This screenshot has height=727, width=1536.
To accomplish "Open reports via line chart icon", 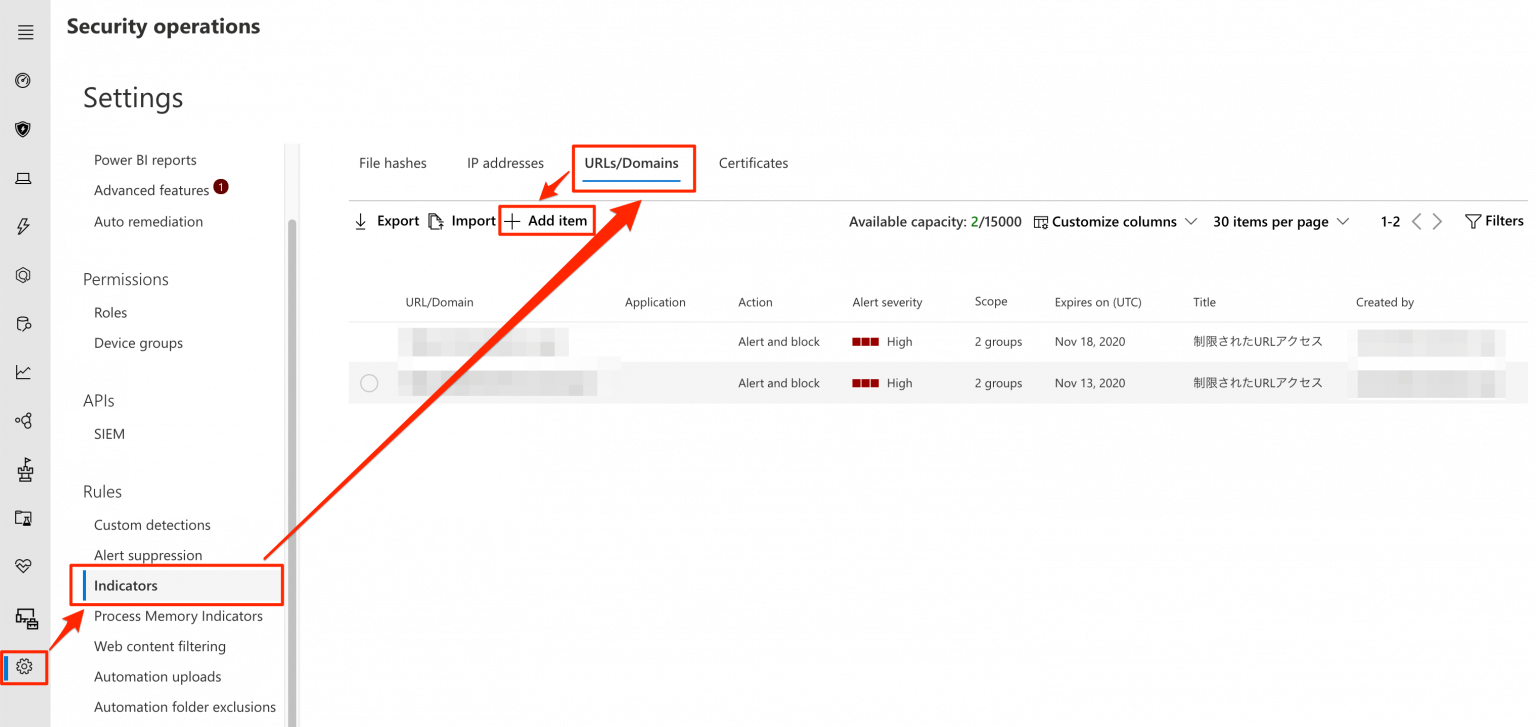I will click(22, 371).
